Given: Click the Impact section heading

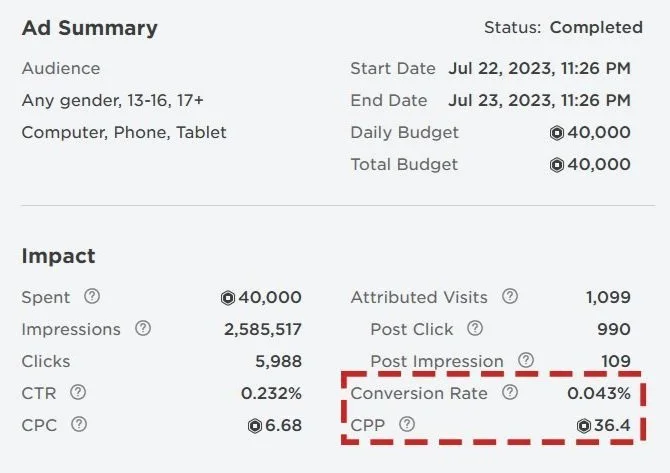Looking at the screenshot, I should click(59, 256).
